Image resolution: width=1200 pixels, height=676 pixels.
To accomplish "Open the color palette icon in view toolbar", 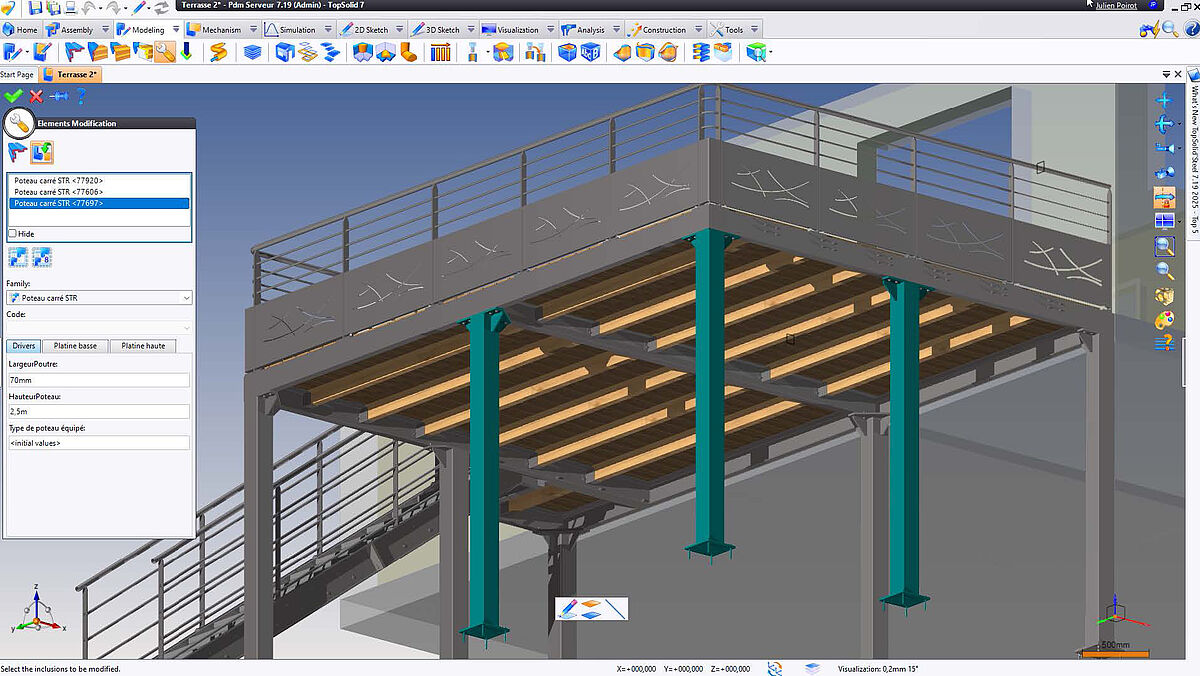I will (1164, 320).
